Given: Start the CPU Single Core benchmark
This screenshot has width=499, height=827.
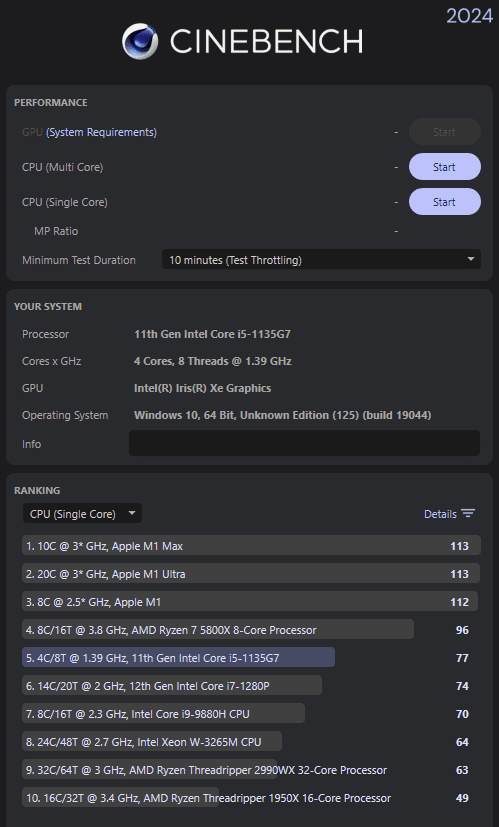Looking at the screenshot, I should (x=445, y=201).
